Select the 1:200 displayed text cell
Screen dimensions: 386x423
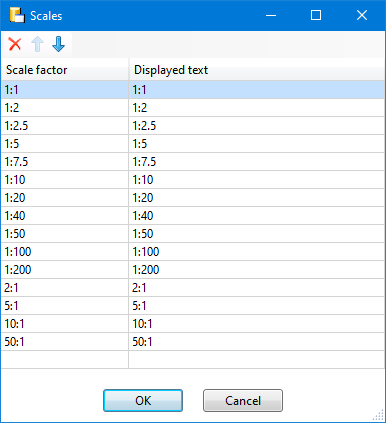pos(257,270)
